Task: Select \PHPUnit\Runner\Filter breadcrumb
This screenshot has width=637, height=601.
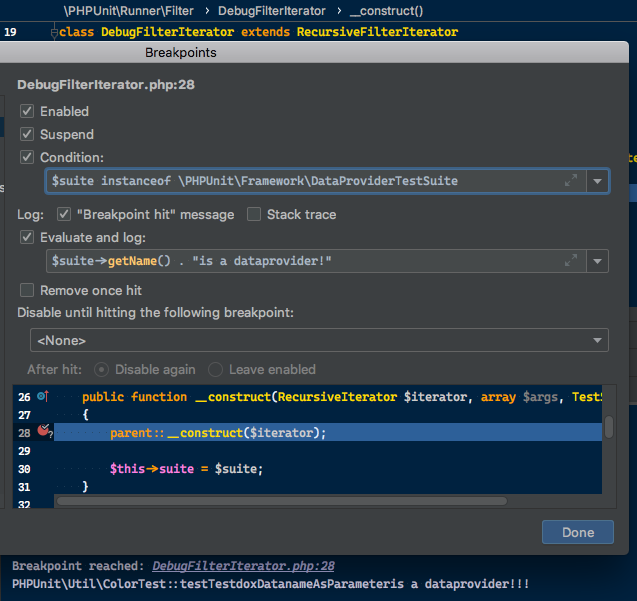Action: click(x=128, y=11)
